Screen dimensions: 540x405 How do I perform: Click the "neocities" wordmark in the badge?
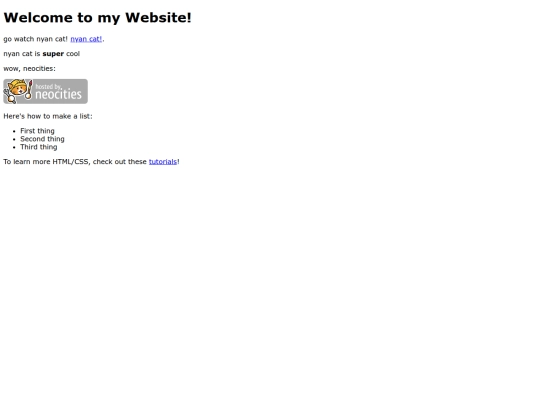click(58, 94)
